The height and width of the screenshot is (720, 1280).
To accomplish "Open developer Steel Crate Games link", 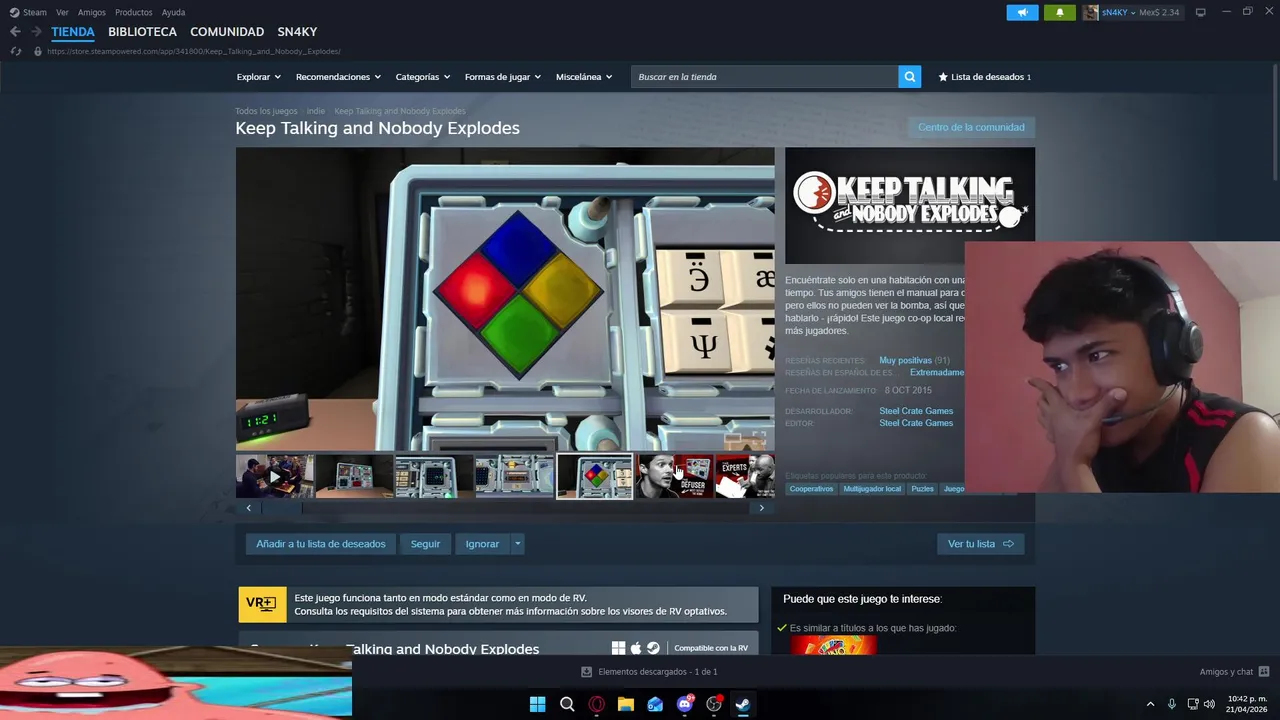I will tap(916, 411).
